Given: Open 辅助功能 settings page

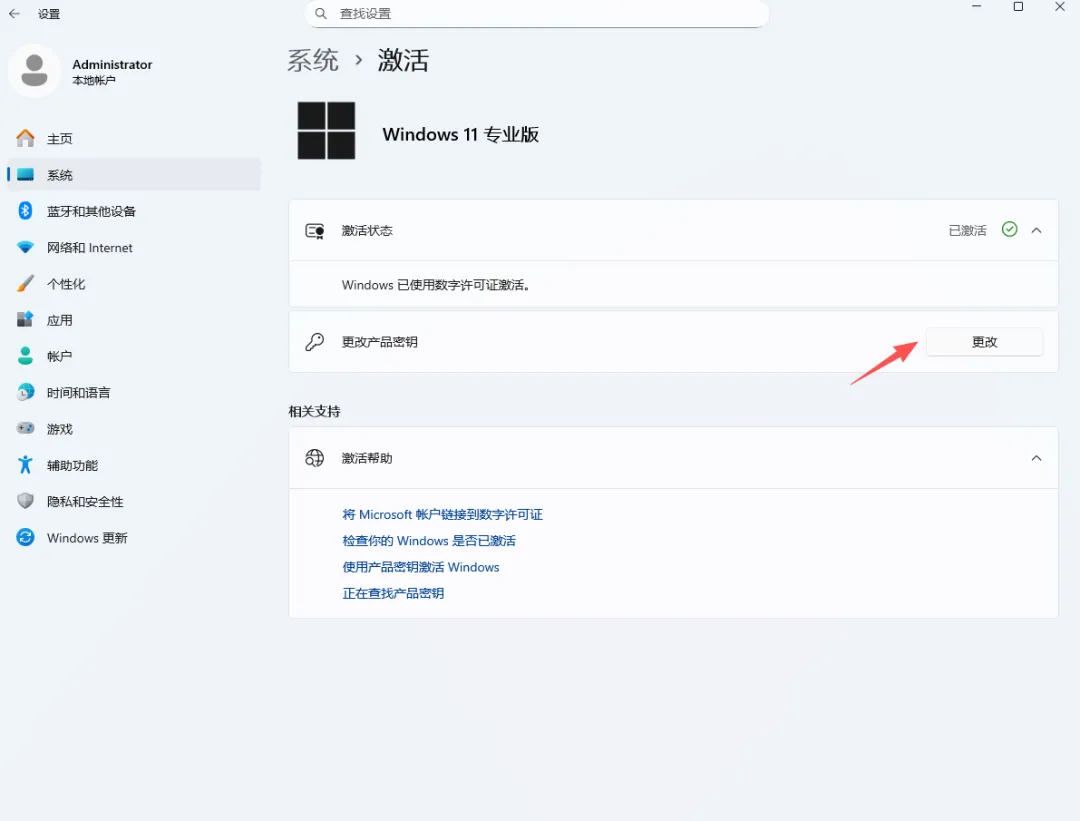Looking at the screenshot, I should pyautogui.click(x=134, y=465).
